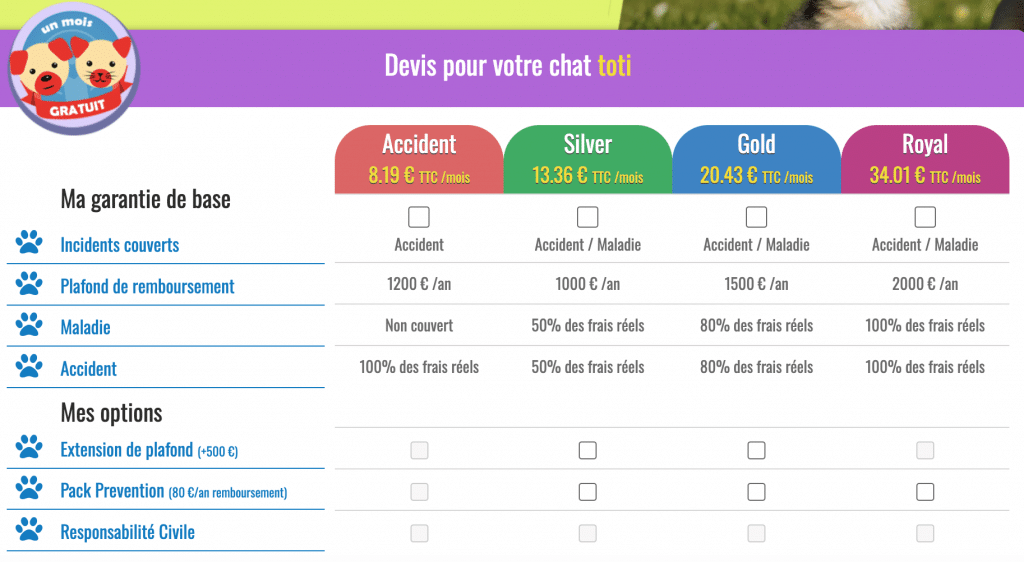Screen dimensions: 1024x562
Task: Click paw icon next to Maladie
Action: point(29,326)
